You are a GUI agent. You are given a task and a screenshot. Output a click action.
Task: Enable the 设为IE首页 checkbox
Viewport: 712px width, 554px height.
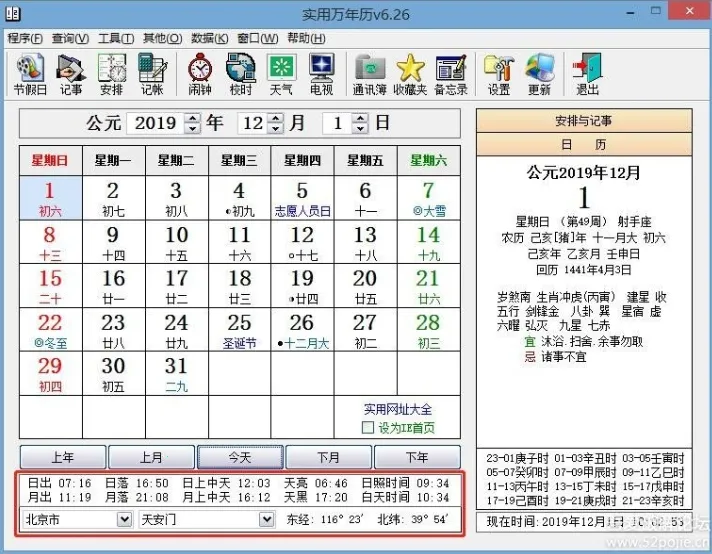coord(368,427)
